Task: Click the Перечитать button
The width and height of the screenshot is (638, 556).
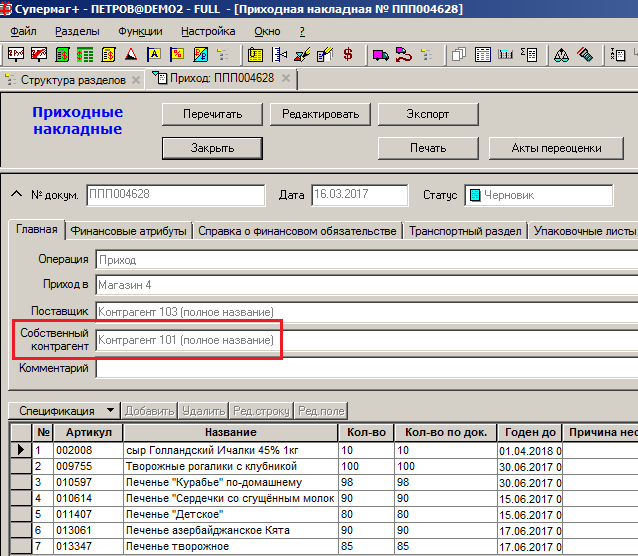Action: tap(212, 114)
